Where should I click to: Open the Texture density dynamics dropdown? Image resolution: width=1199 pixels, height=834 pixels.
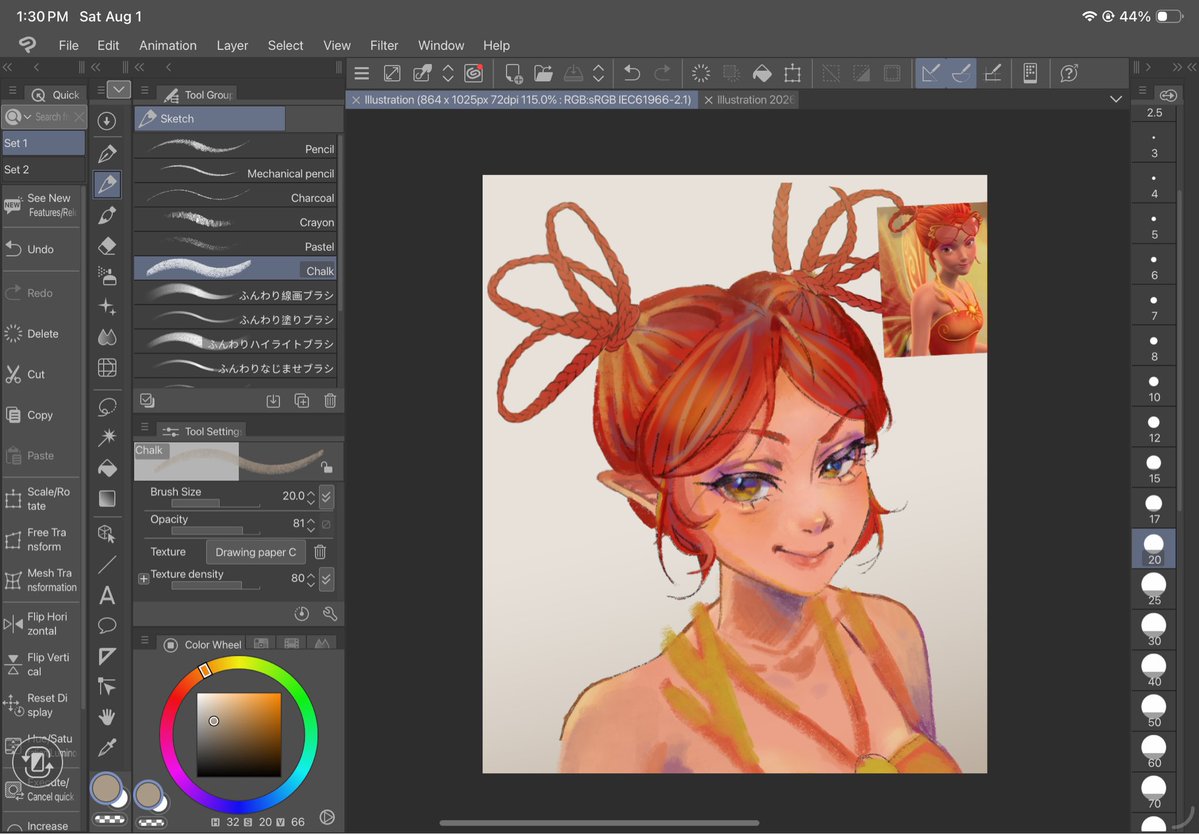[x=327, y=579]
